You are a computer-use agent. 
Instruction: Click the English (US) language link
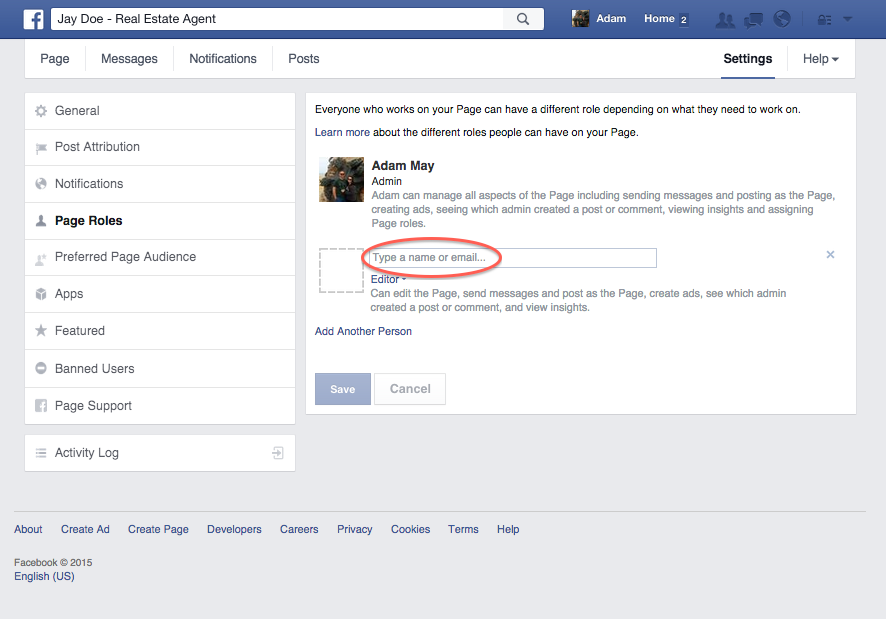pos(44,576)
